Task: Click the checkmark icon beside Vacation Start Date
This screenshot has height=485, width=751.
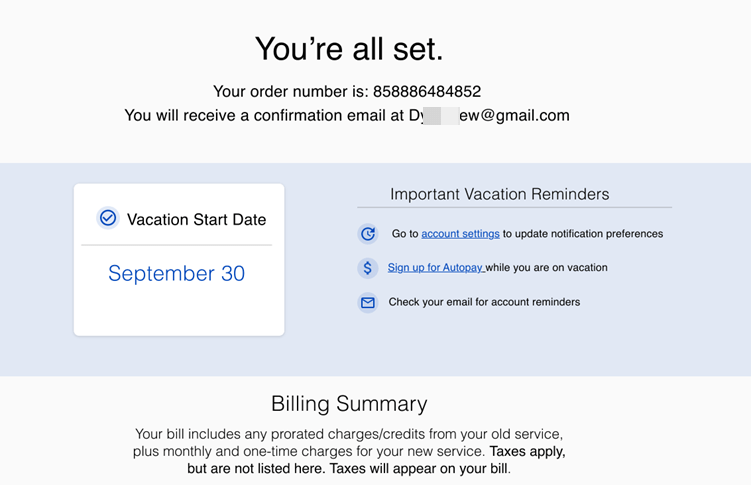Action: [x=108, y=218]
